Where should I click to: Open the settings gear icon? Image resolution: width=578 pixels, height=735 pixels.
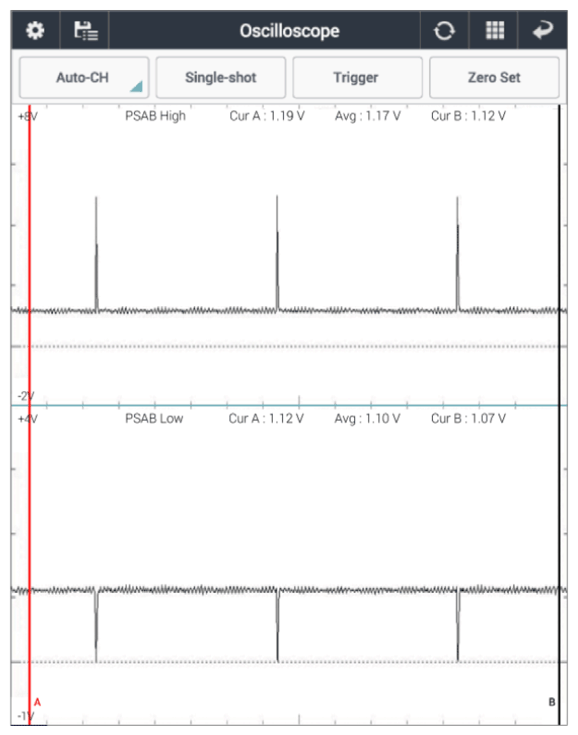35,31
